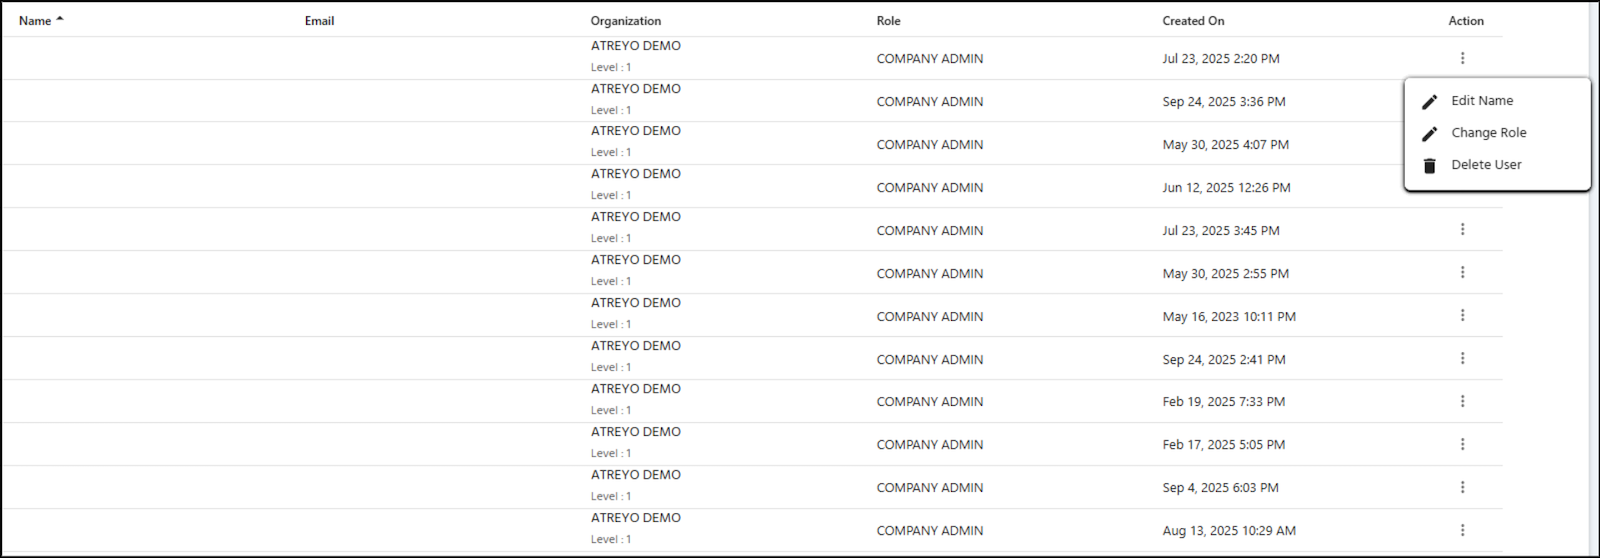This screenshot has height=558, width=1600.
Task: Open actions menu for Jul 23, 2025 2:20 PM row
Action: [1462, 58]
